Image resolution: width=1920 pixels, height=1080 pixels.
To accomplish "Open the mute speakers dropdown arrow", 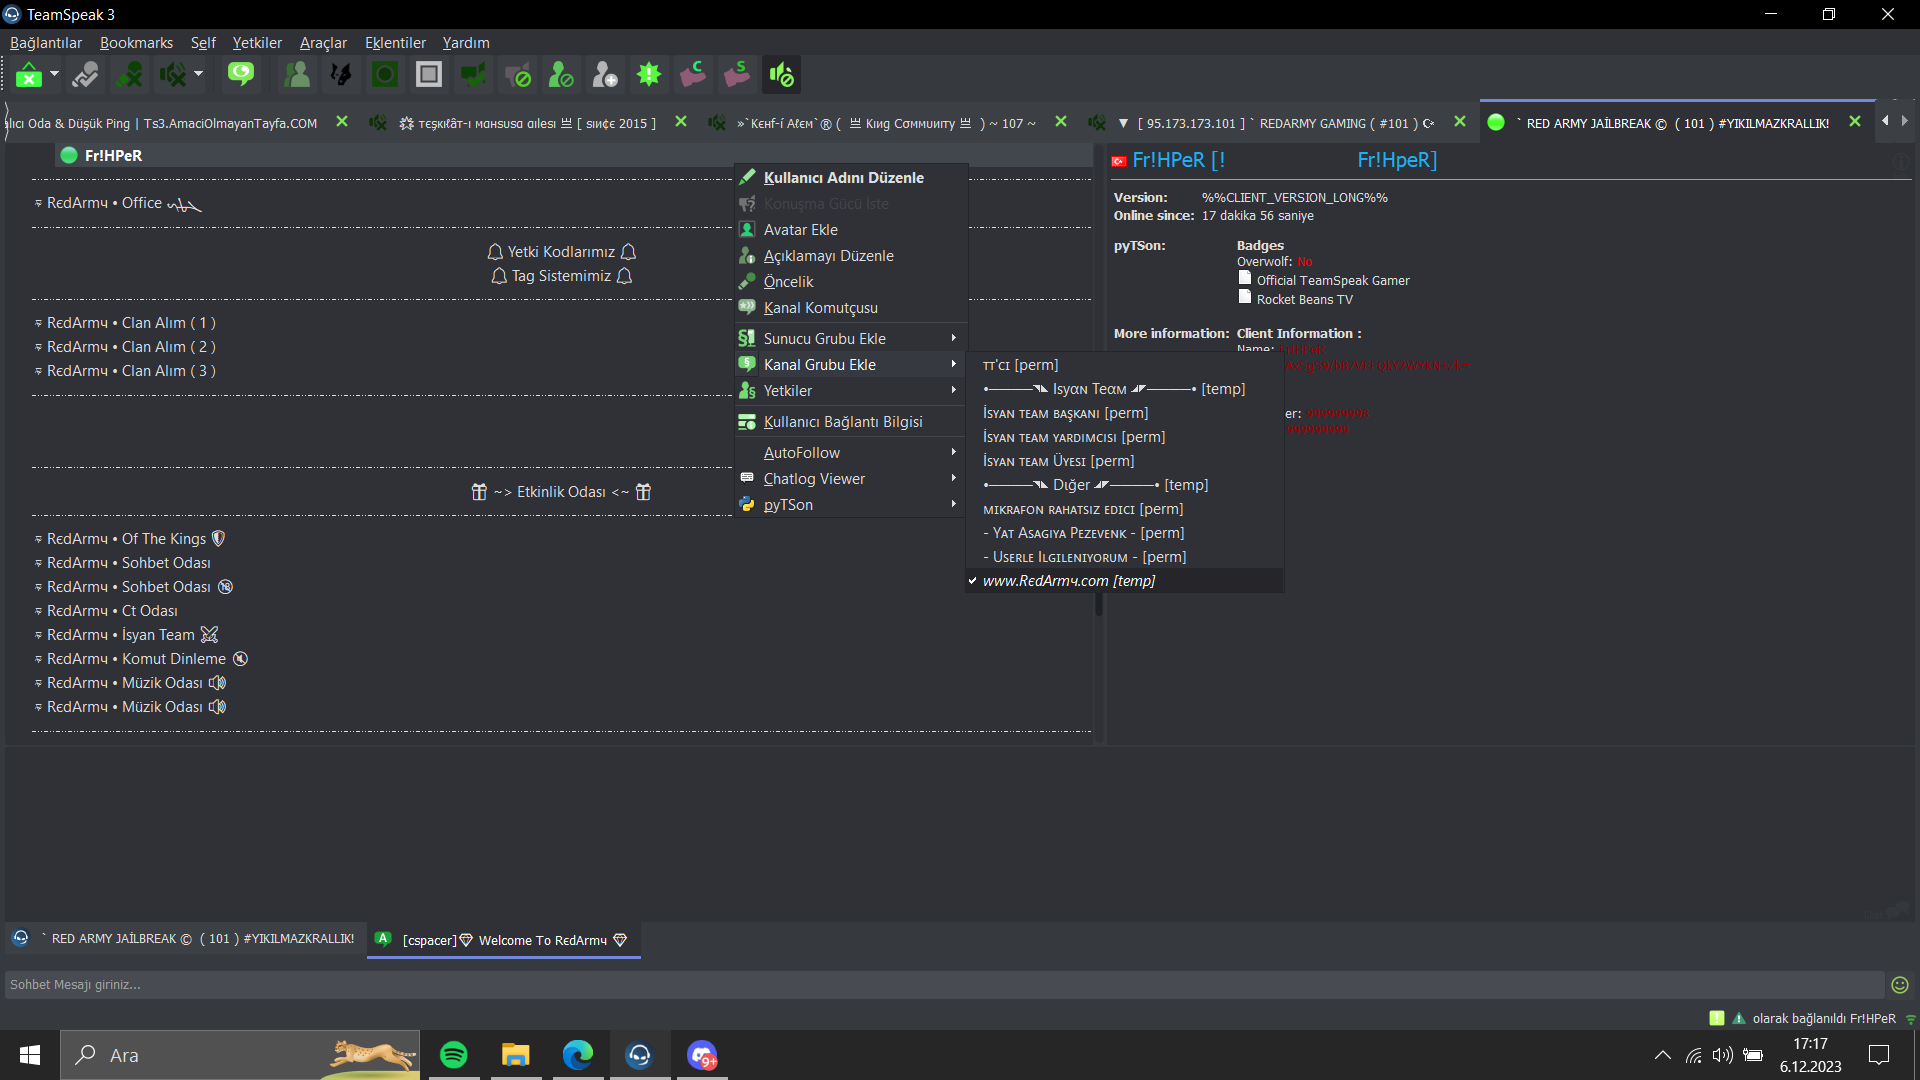I will (198, 74).
